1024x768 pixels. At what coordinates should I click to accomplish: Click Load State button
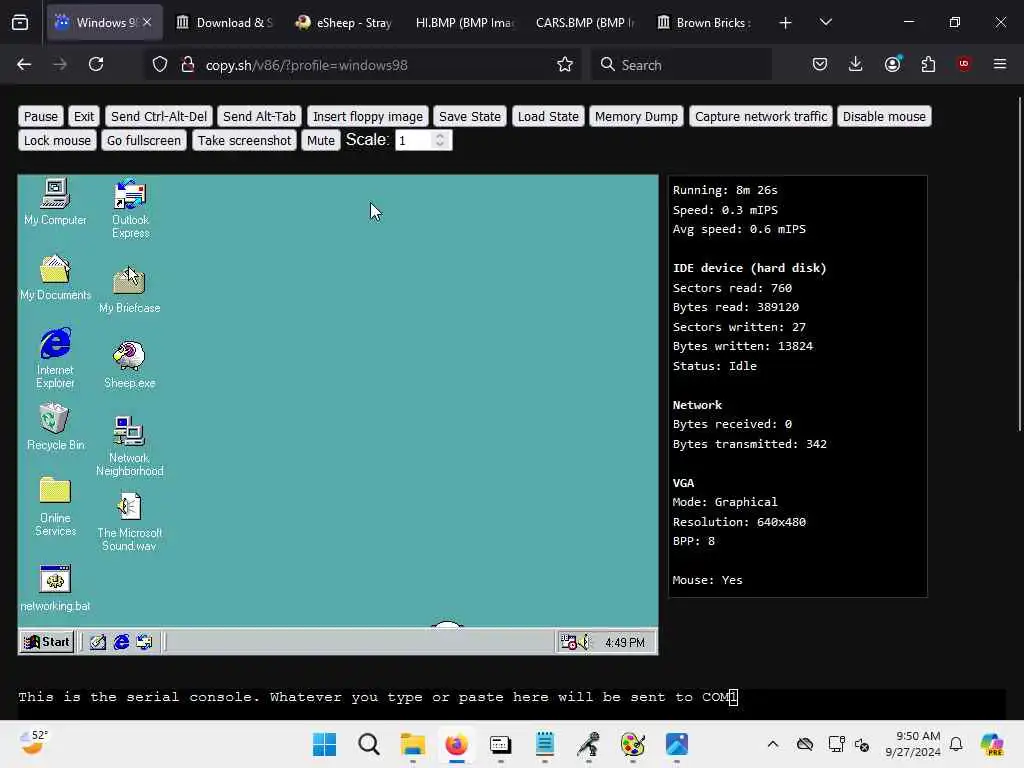(548, 116)
